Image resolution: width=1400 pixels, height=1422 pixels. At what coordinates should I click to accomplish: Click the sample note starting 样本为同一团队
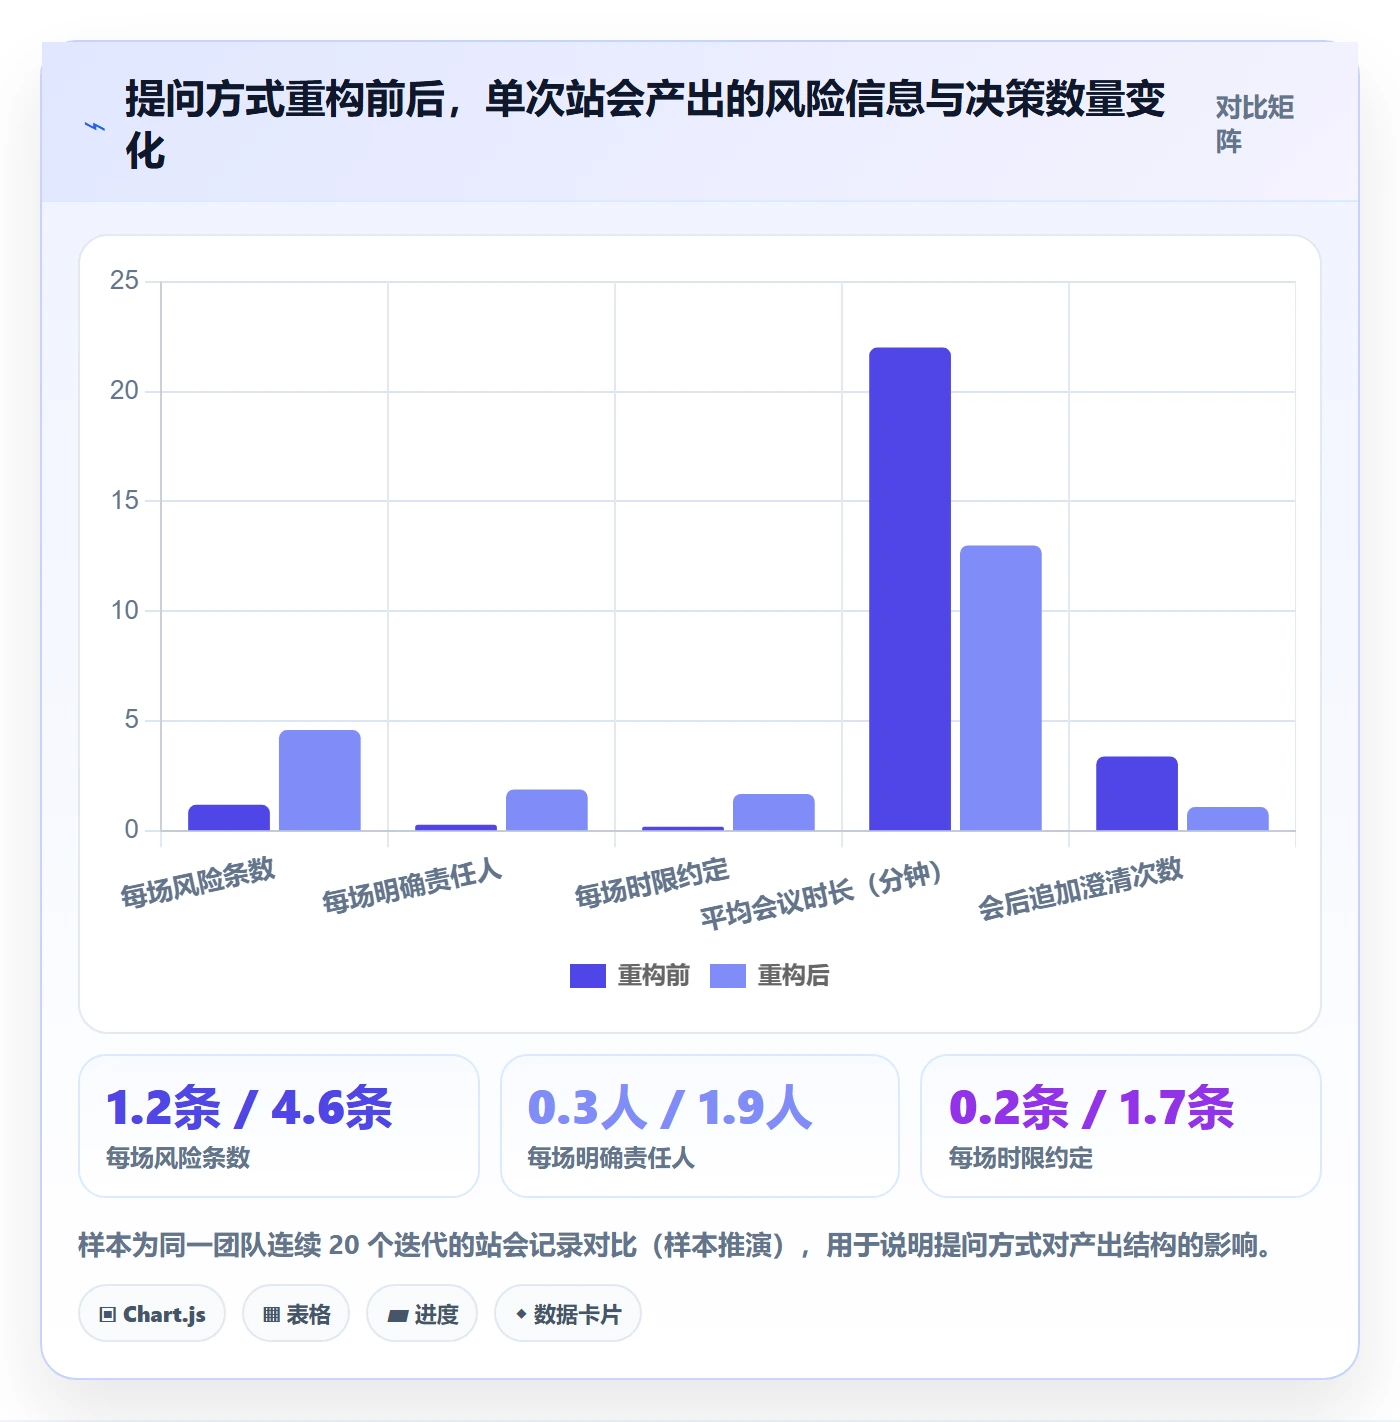pyautogui.click(x=676, y=1246)
